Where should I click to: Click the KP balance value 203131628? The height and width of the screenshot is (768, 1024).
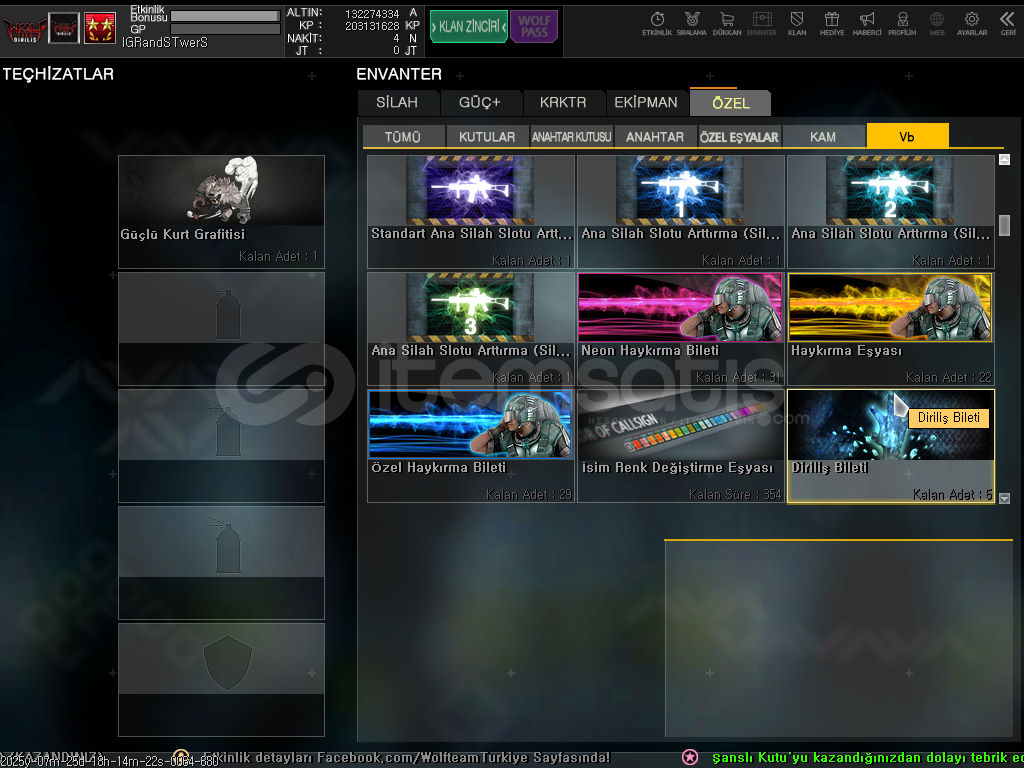[372, 26]
